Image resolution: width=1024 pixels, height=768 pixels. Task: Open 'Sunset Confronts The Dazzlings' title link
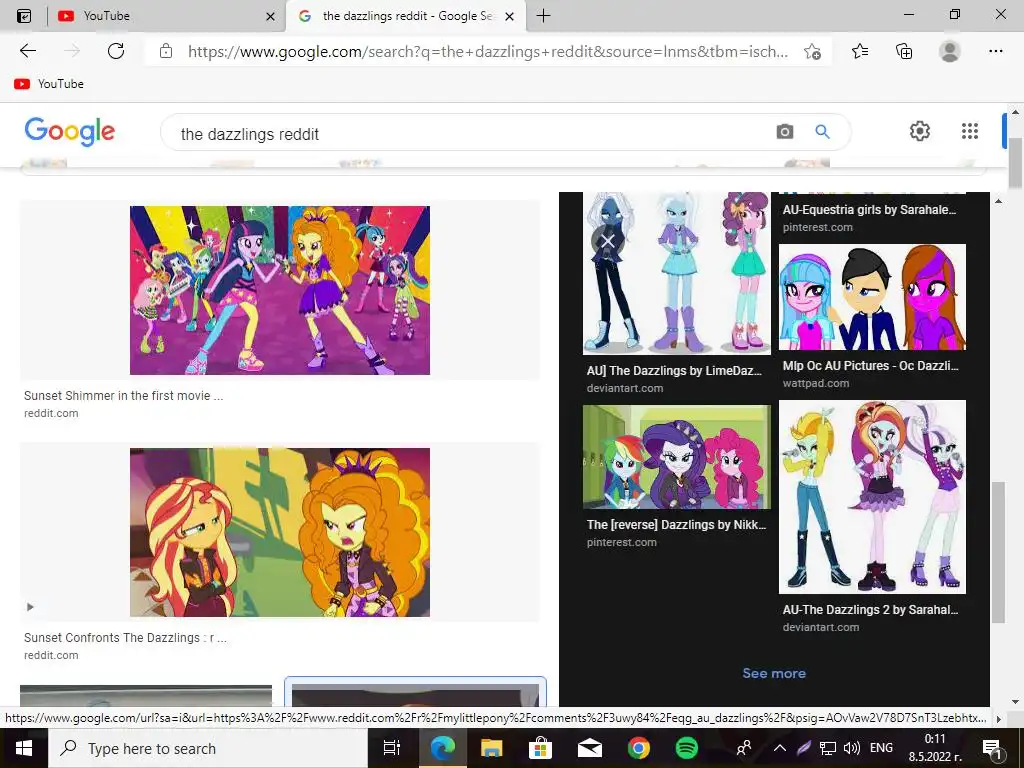tap(125, 638)
